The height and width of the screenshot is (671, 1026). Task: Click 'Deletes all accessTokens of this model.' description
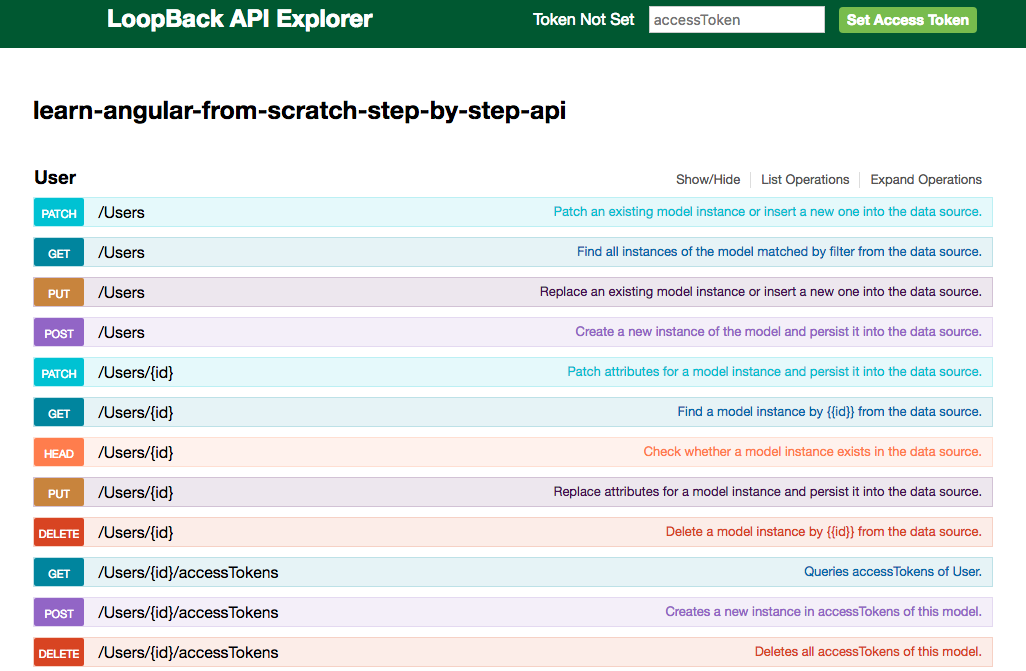(868, 651)
